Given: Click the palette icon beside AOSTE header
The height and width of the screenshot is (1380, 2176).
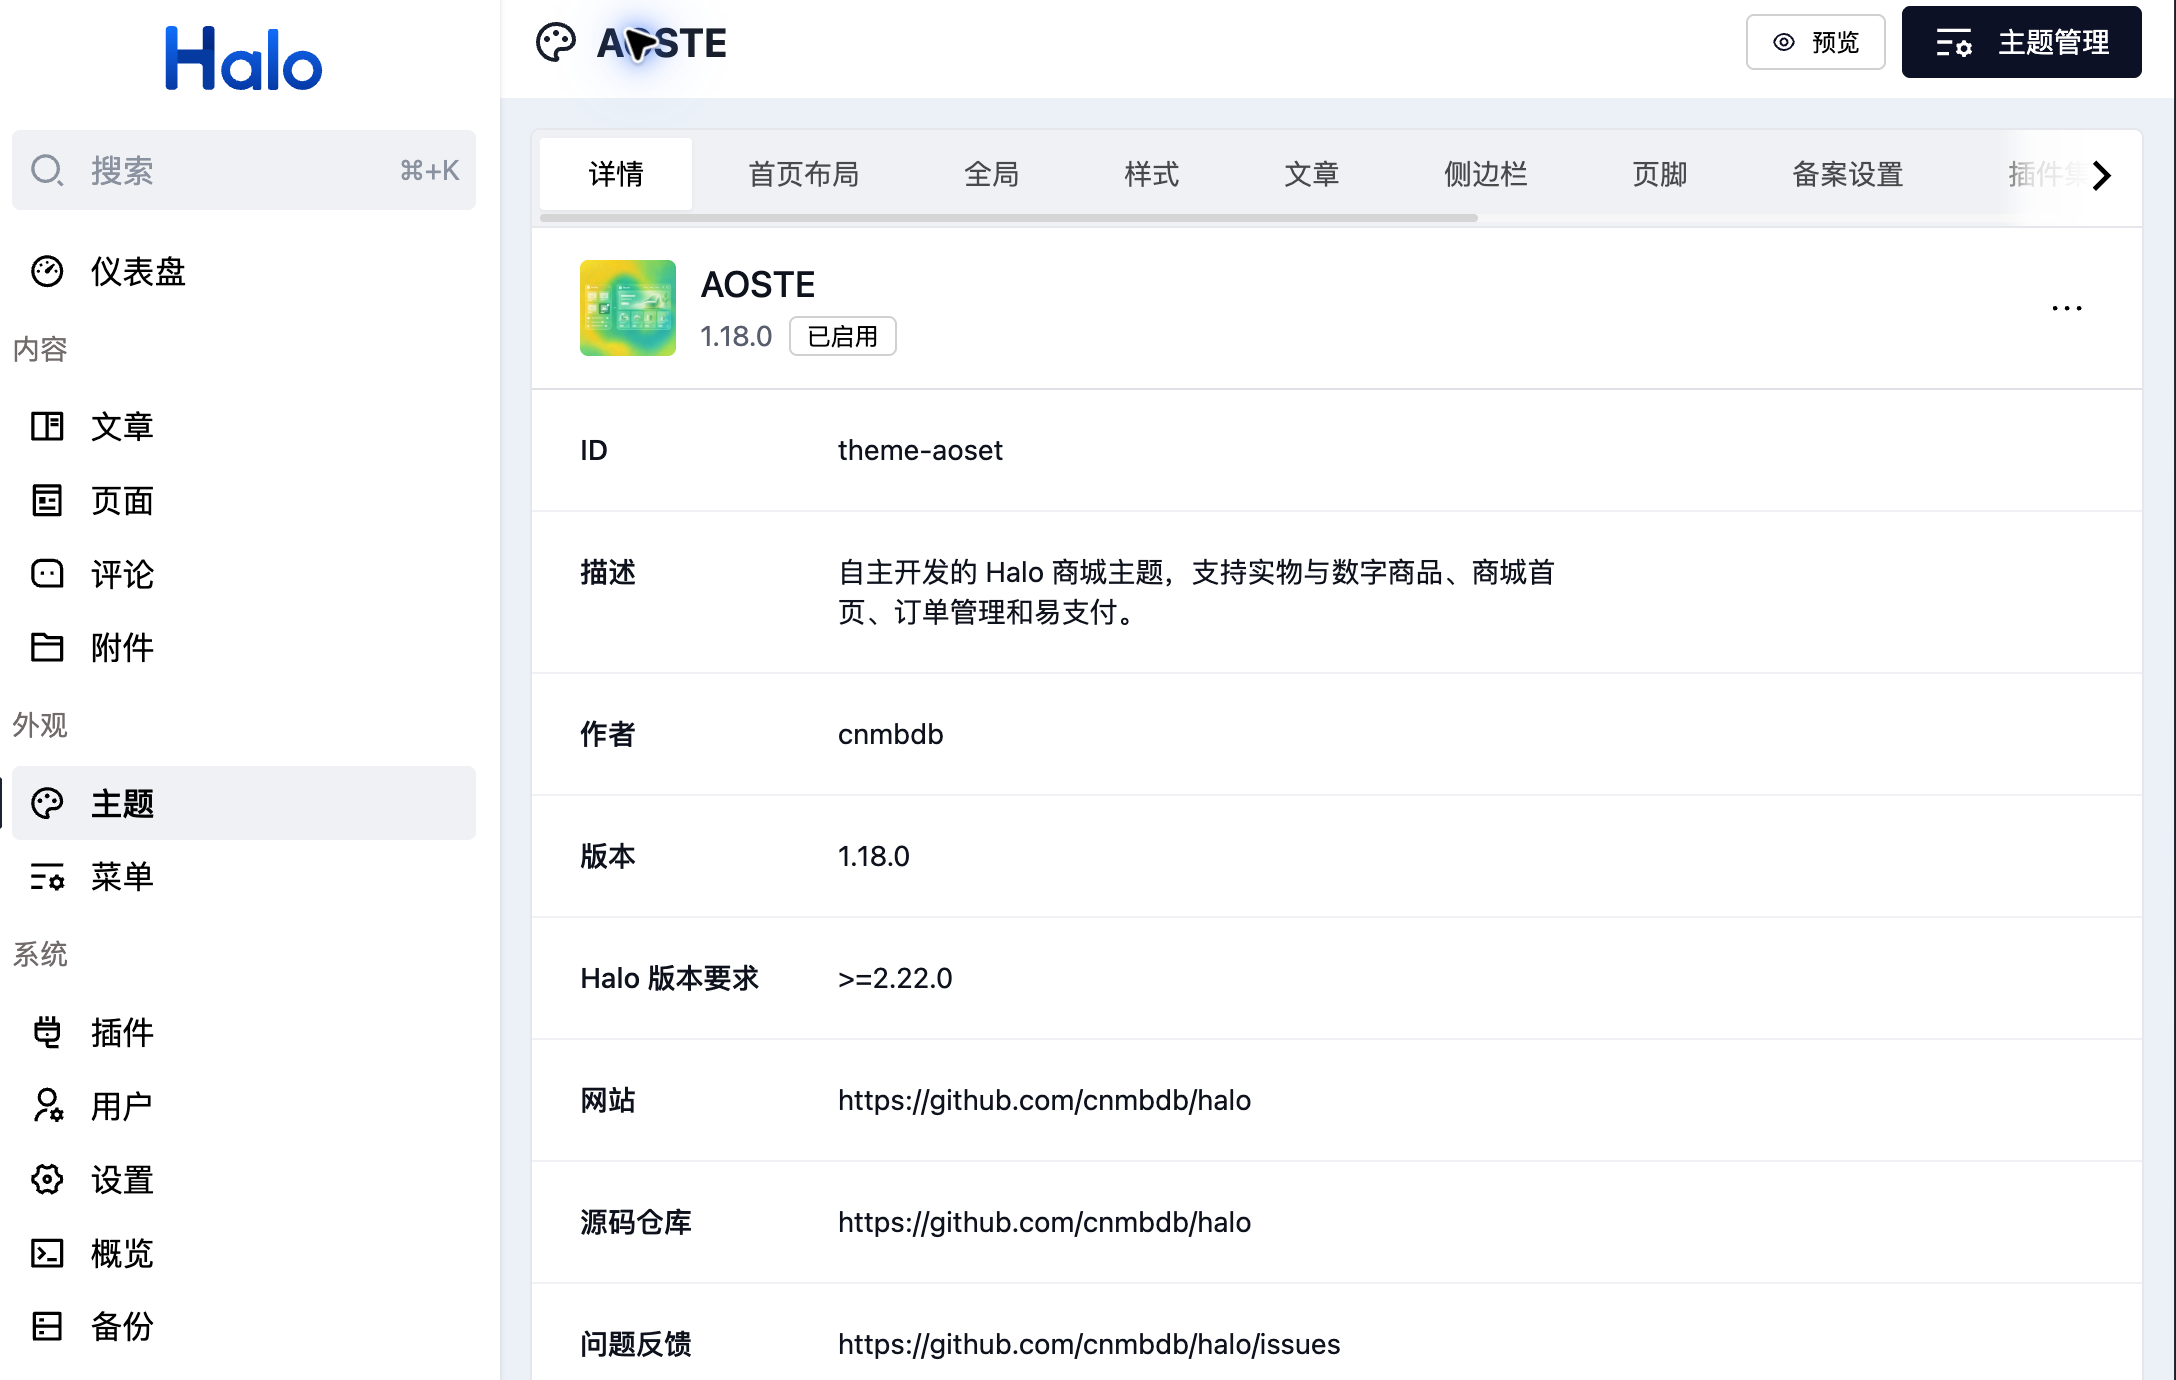Looking at the screenshot, I should (x=556, y=43).
